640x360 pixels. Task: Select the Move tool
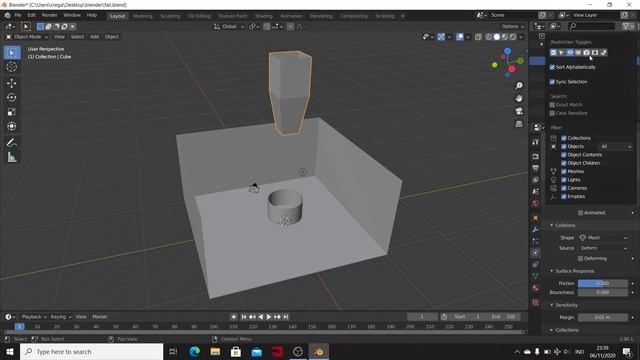pyautogui.click(x=11, y=83)
